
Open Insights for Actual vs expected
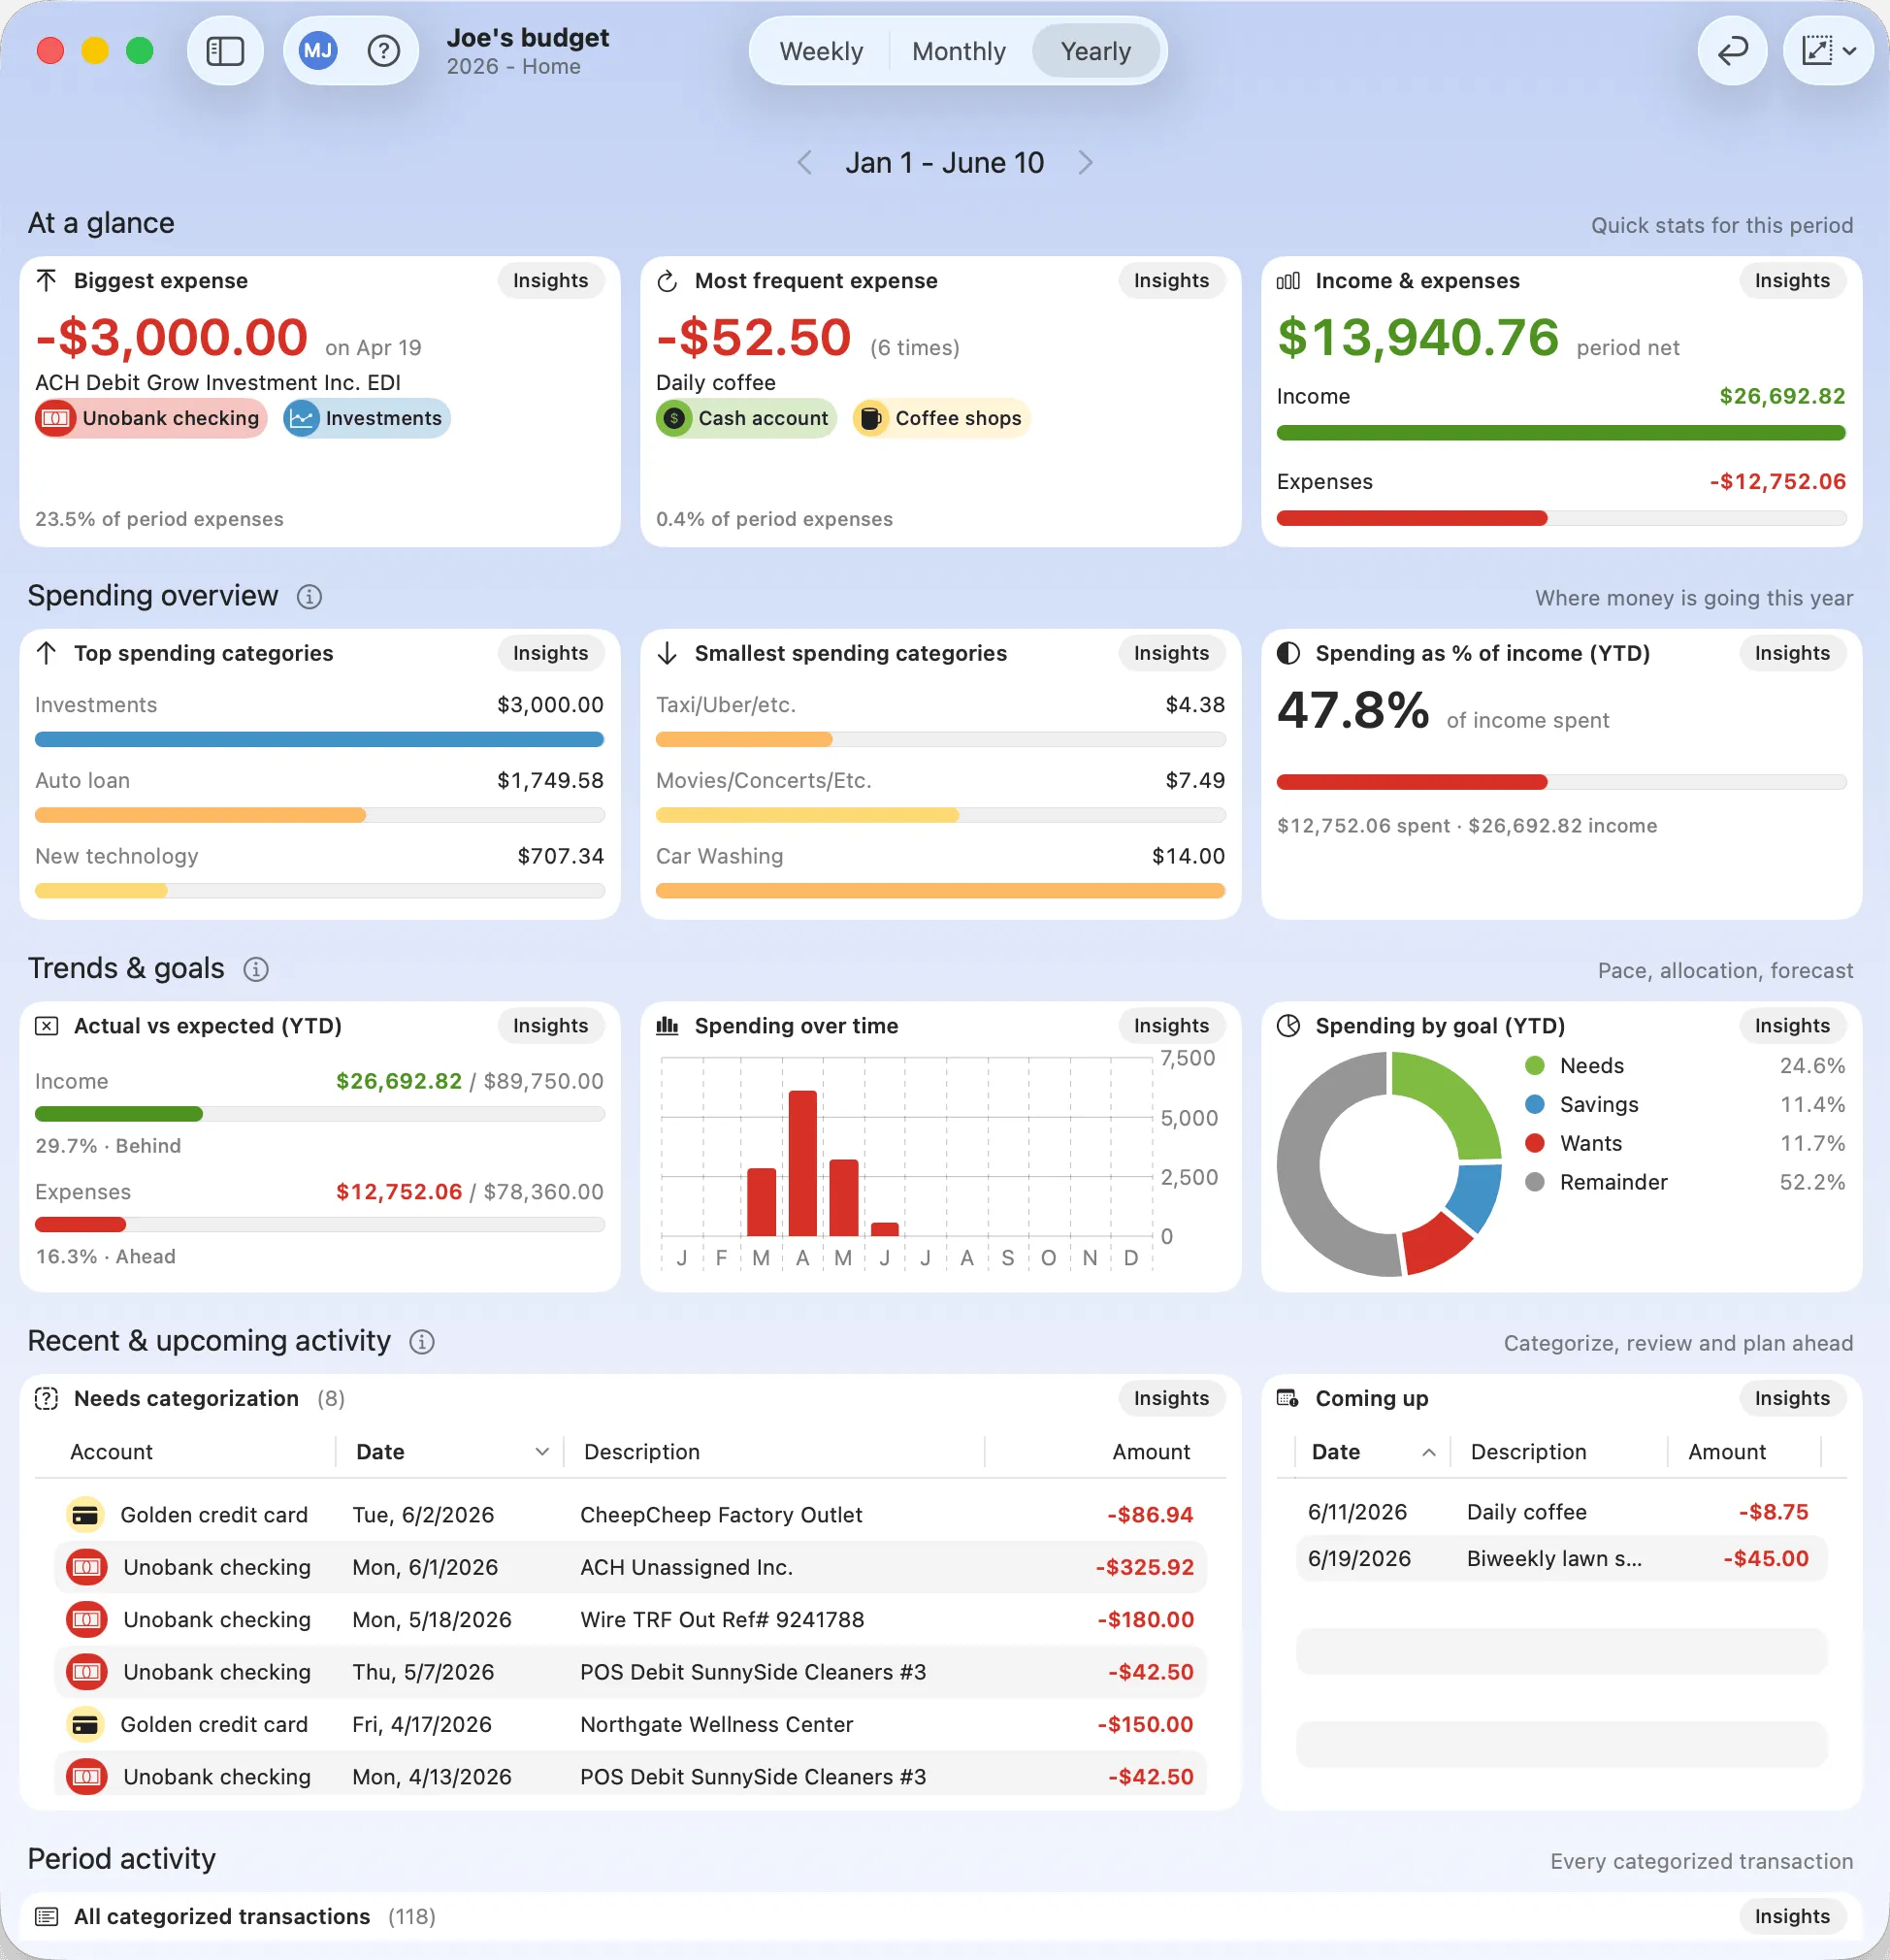pos(550,1027)
